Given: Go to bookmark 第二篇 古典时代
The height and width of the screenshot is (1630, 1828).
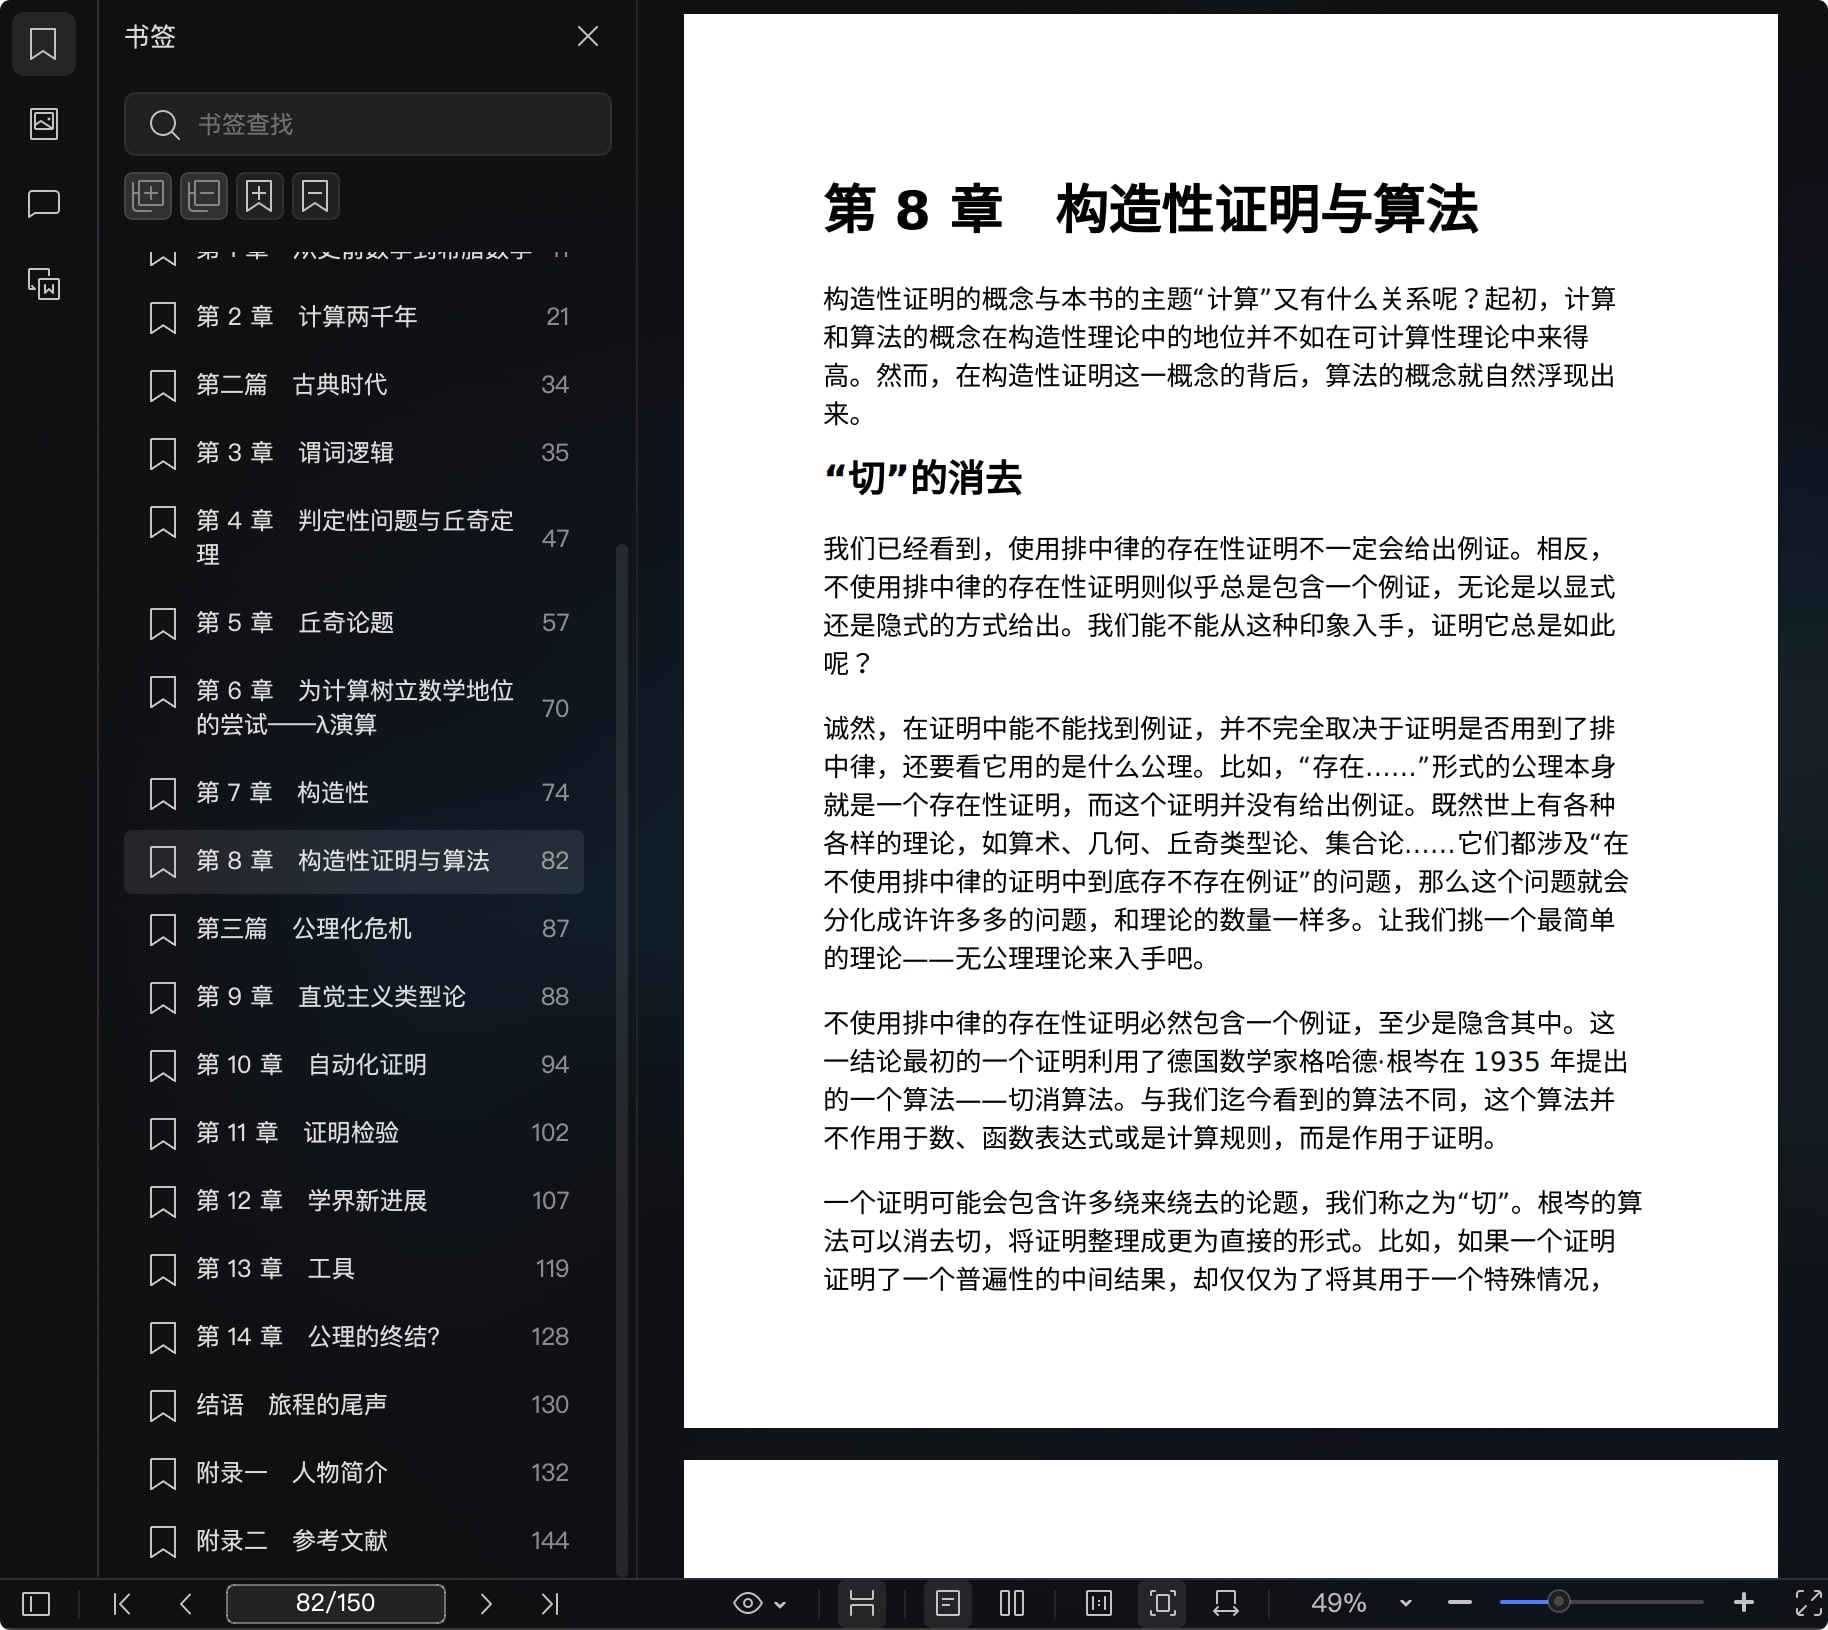Looking at the screenshot, I should click(354, 385).
